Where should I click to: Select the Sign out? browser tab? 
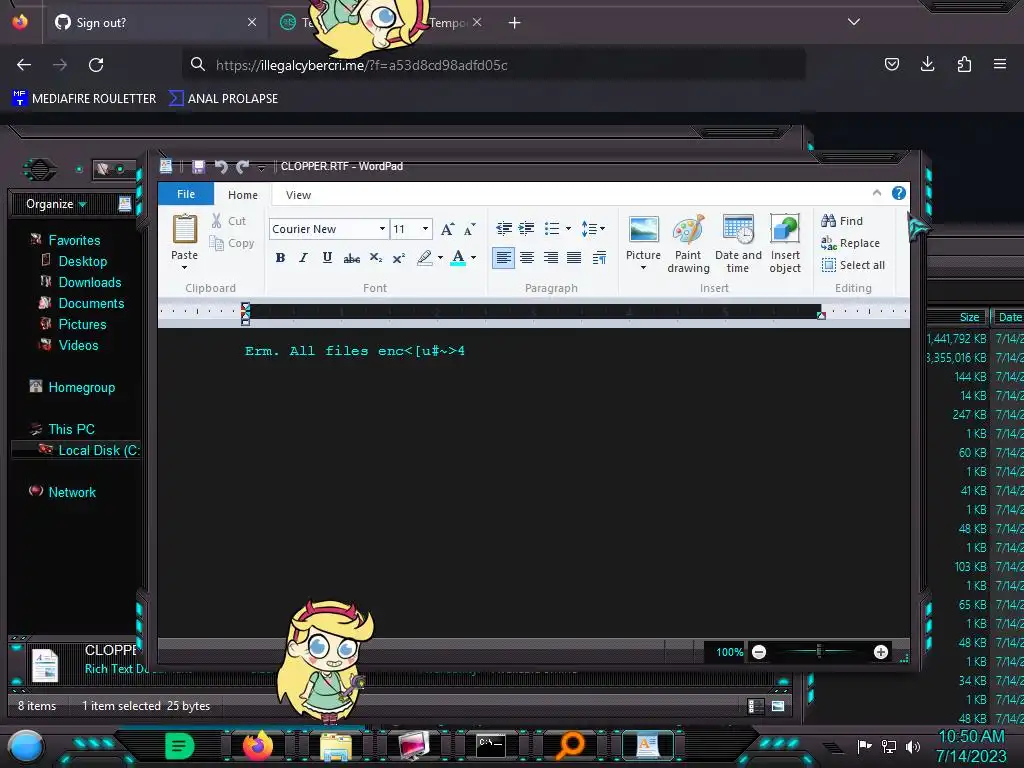tap(156, 23)
